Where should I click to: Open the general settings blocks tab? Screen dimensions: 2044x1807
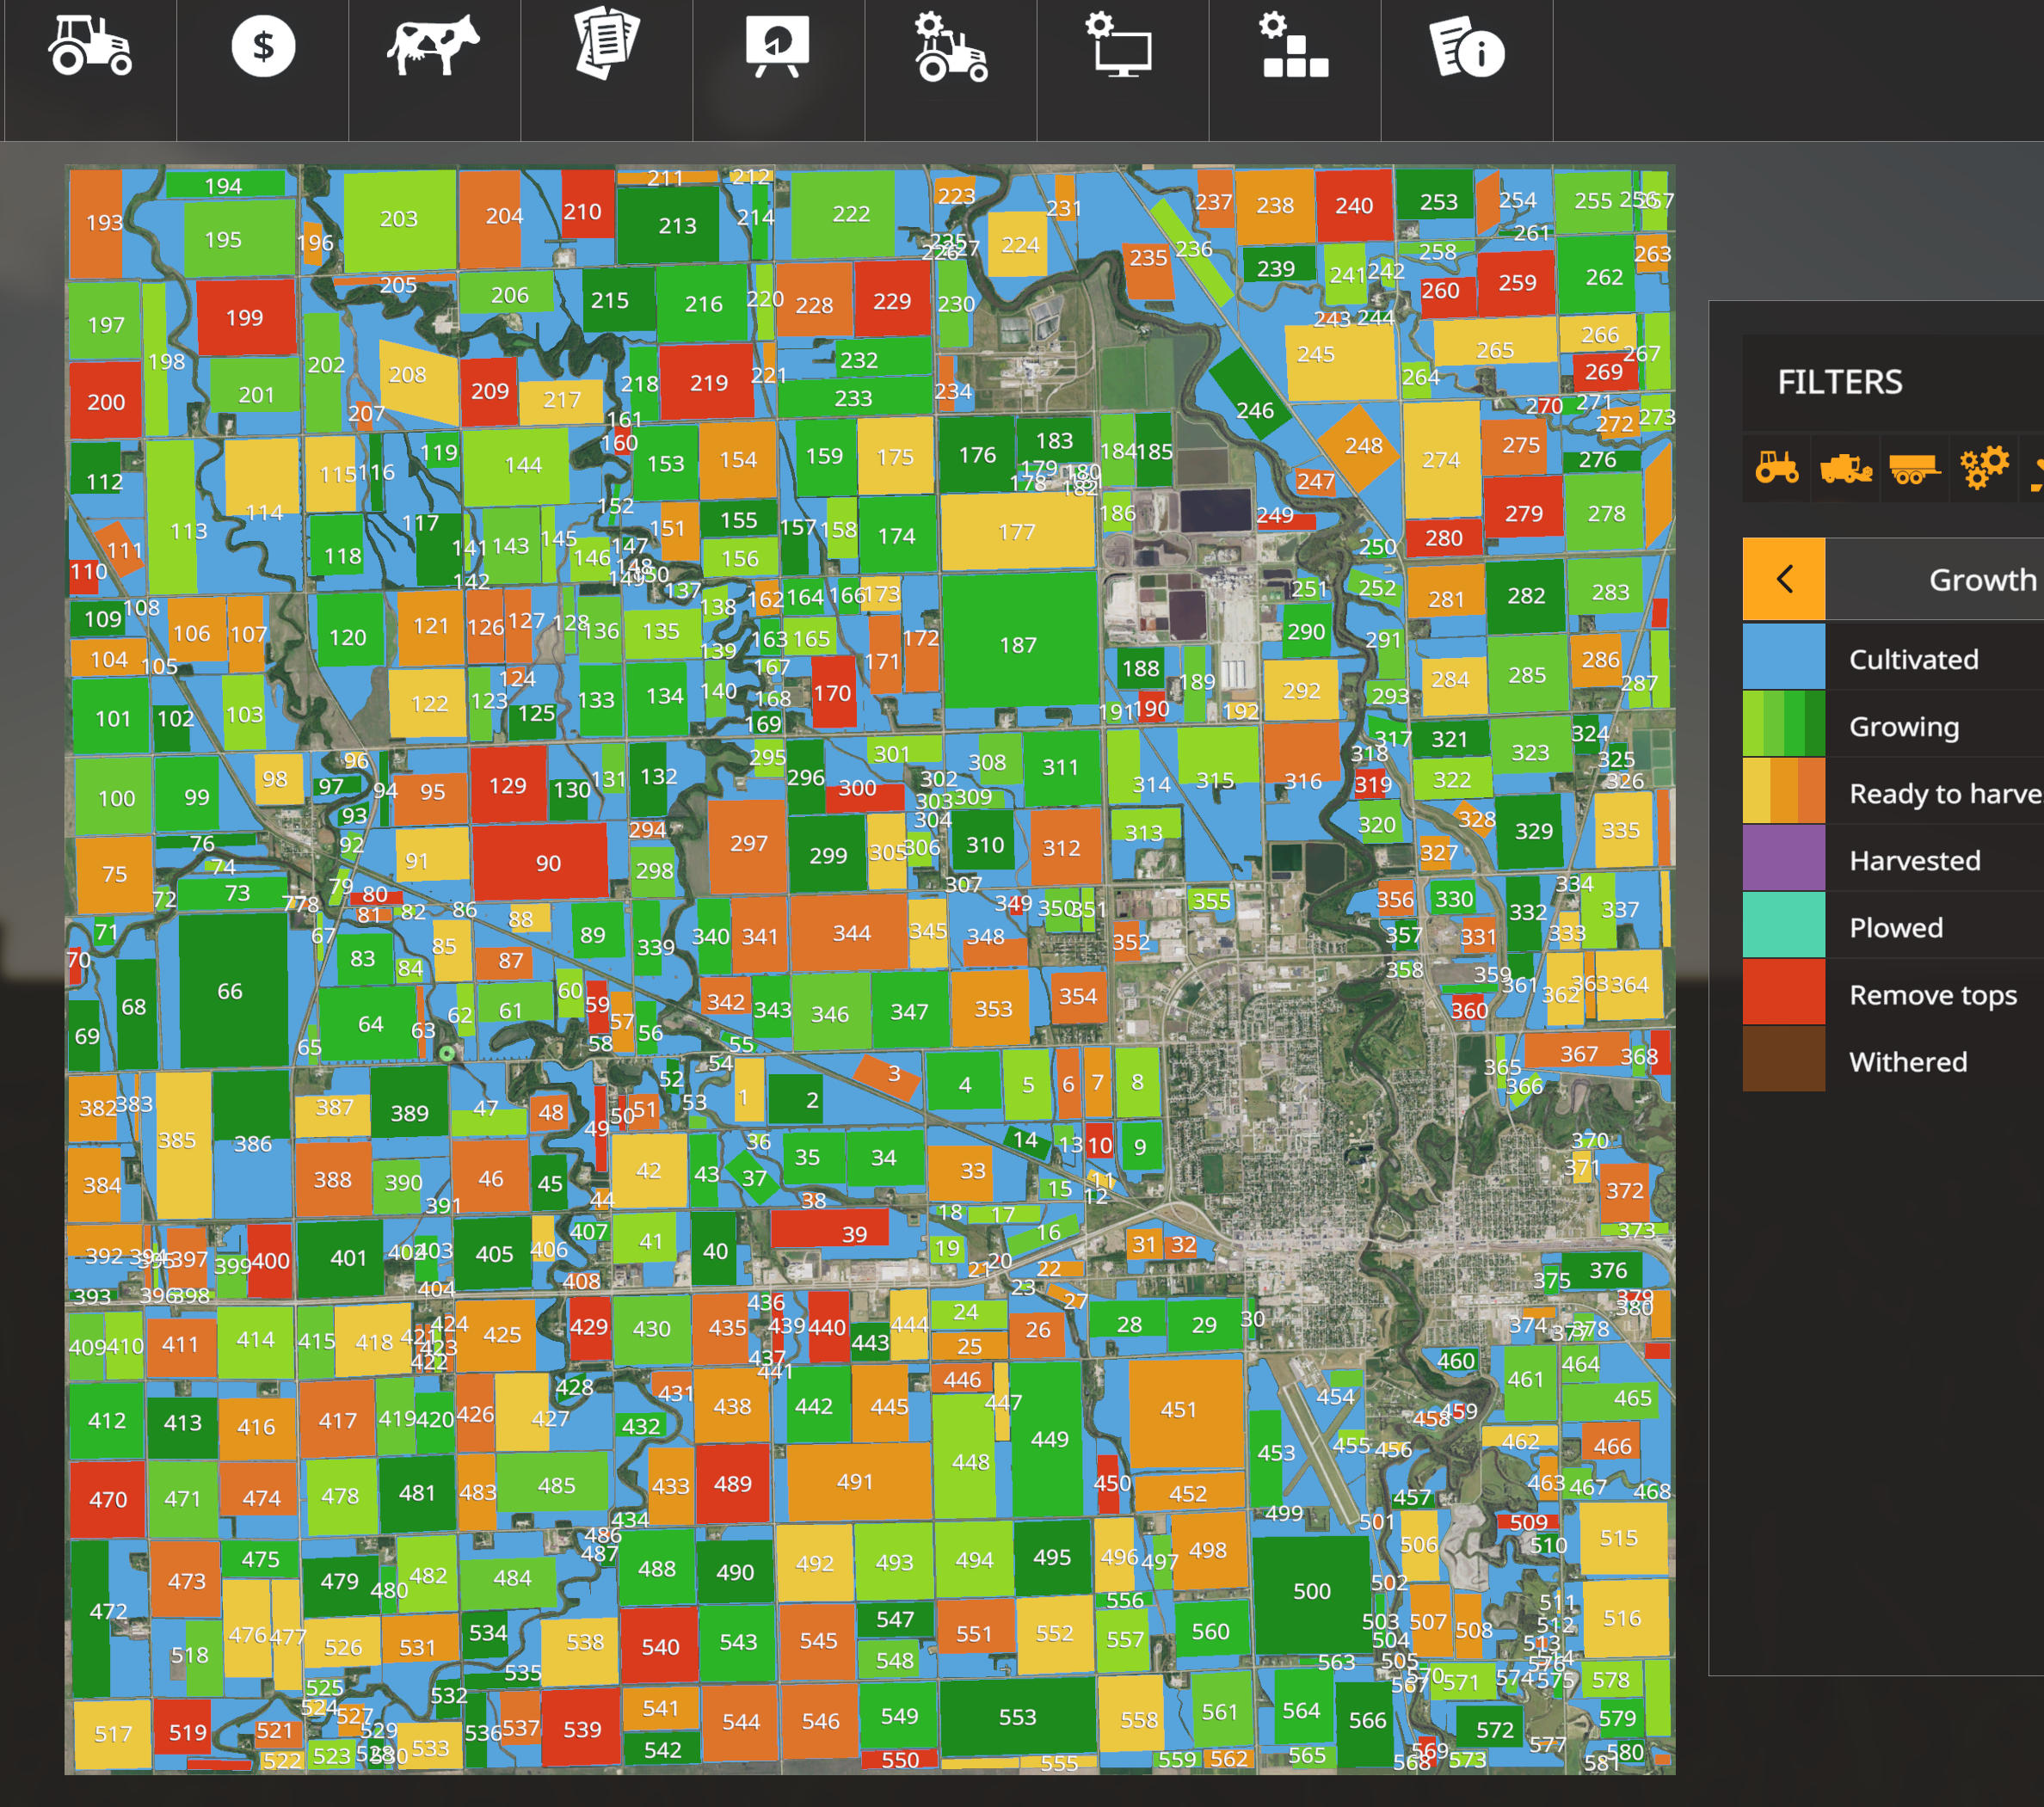1293,45
